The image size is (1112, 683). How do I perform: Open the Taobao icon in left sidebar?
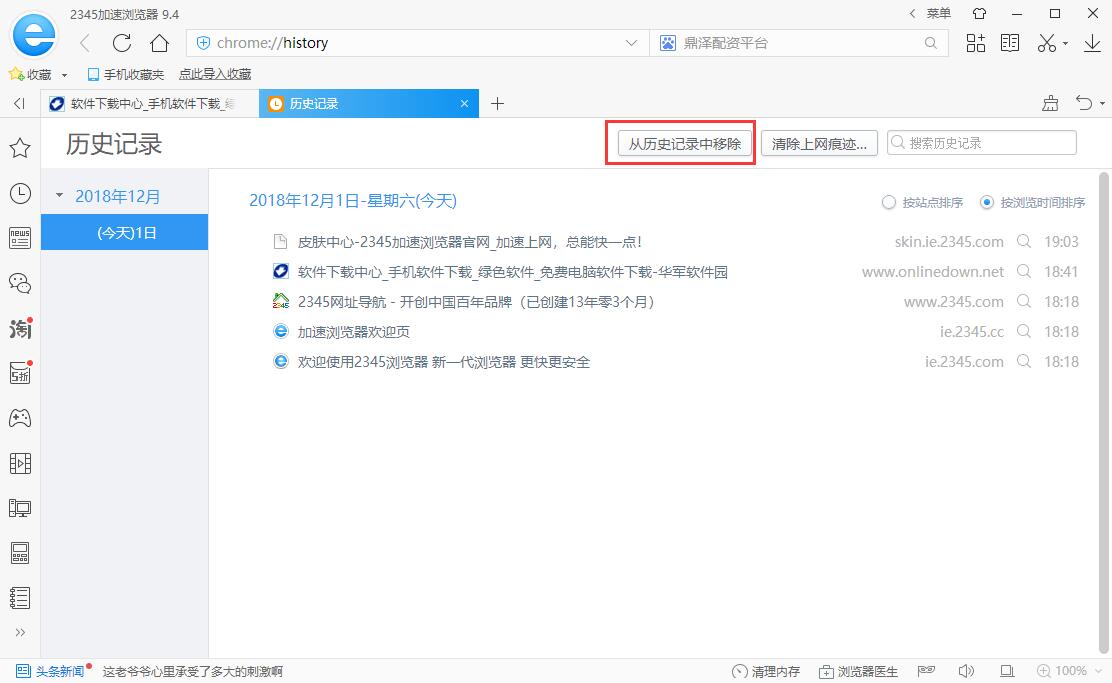(20, 328)
